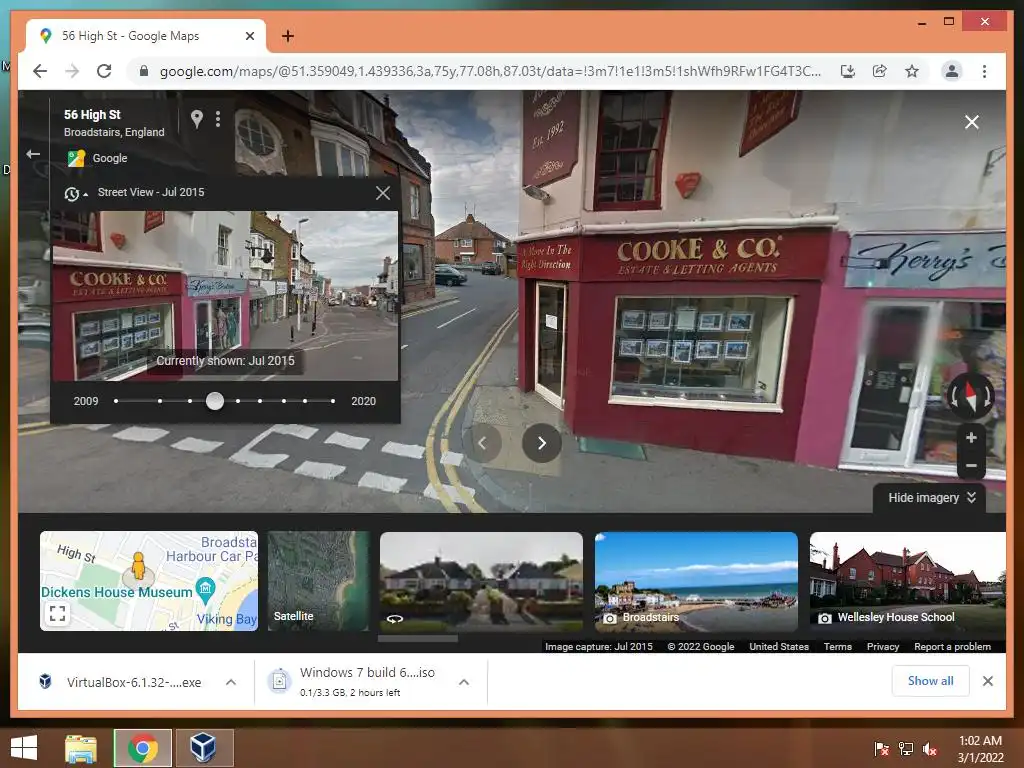Open the Broadstairs photo thumbnail
The image size is (1024, 768).
click(696, 581)
